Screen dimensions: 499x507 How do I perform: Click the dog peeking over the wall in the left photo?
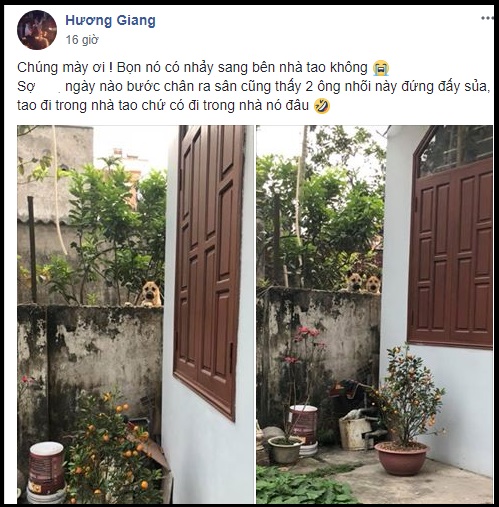tap(151, 294)
